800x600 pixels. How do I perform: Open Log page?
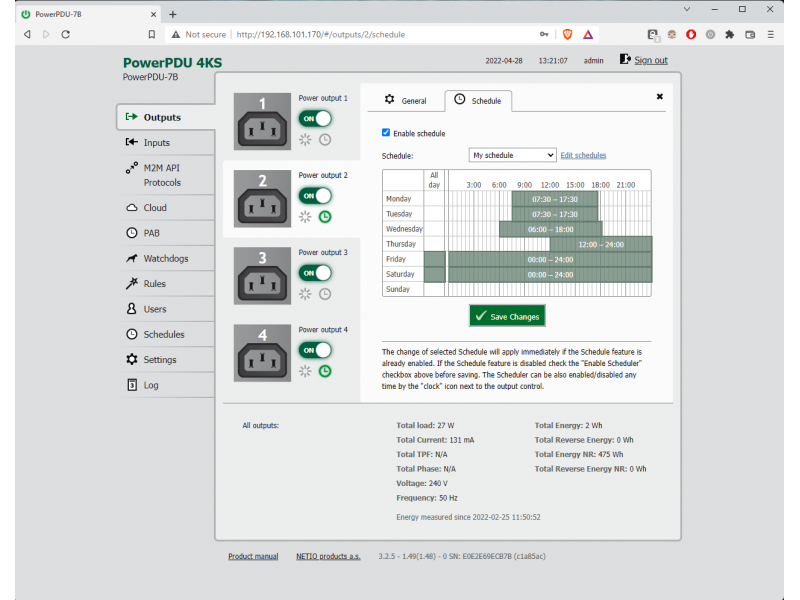click(x=166, y=385)
